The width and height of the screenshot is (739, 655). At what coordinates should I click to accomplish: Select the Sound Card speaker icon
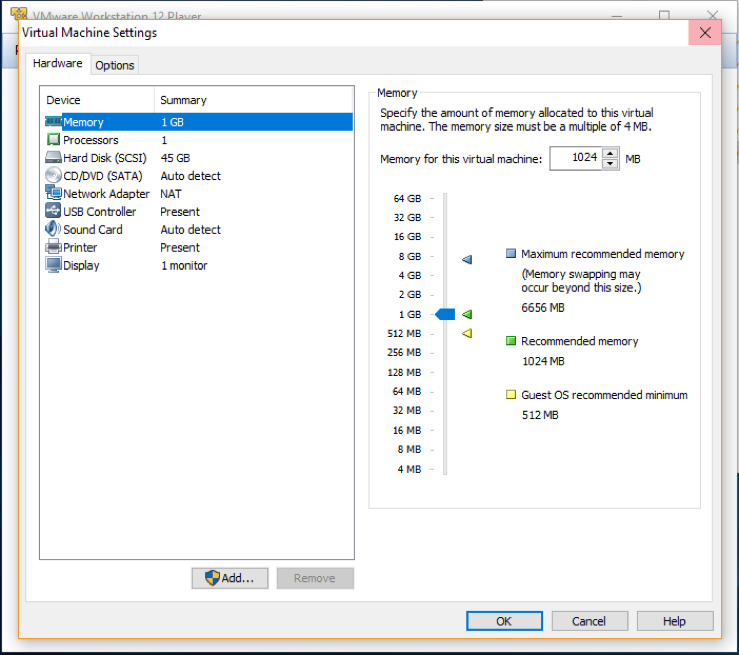click(53, 230)
